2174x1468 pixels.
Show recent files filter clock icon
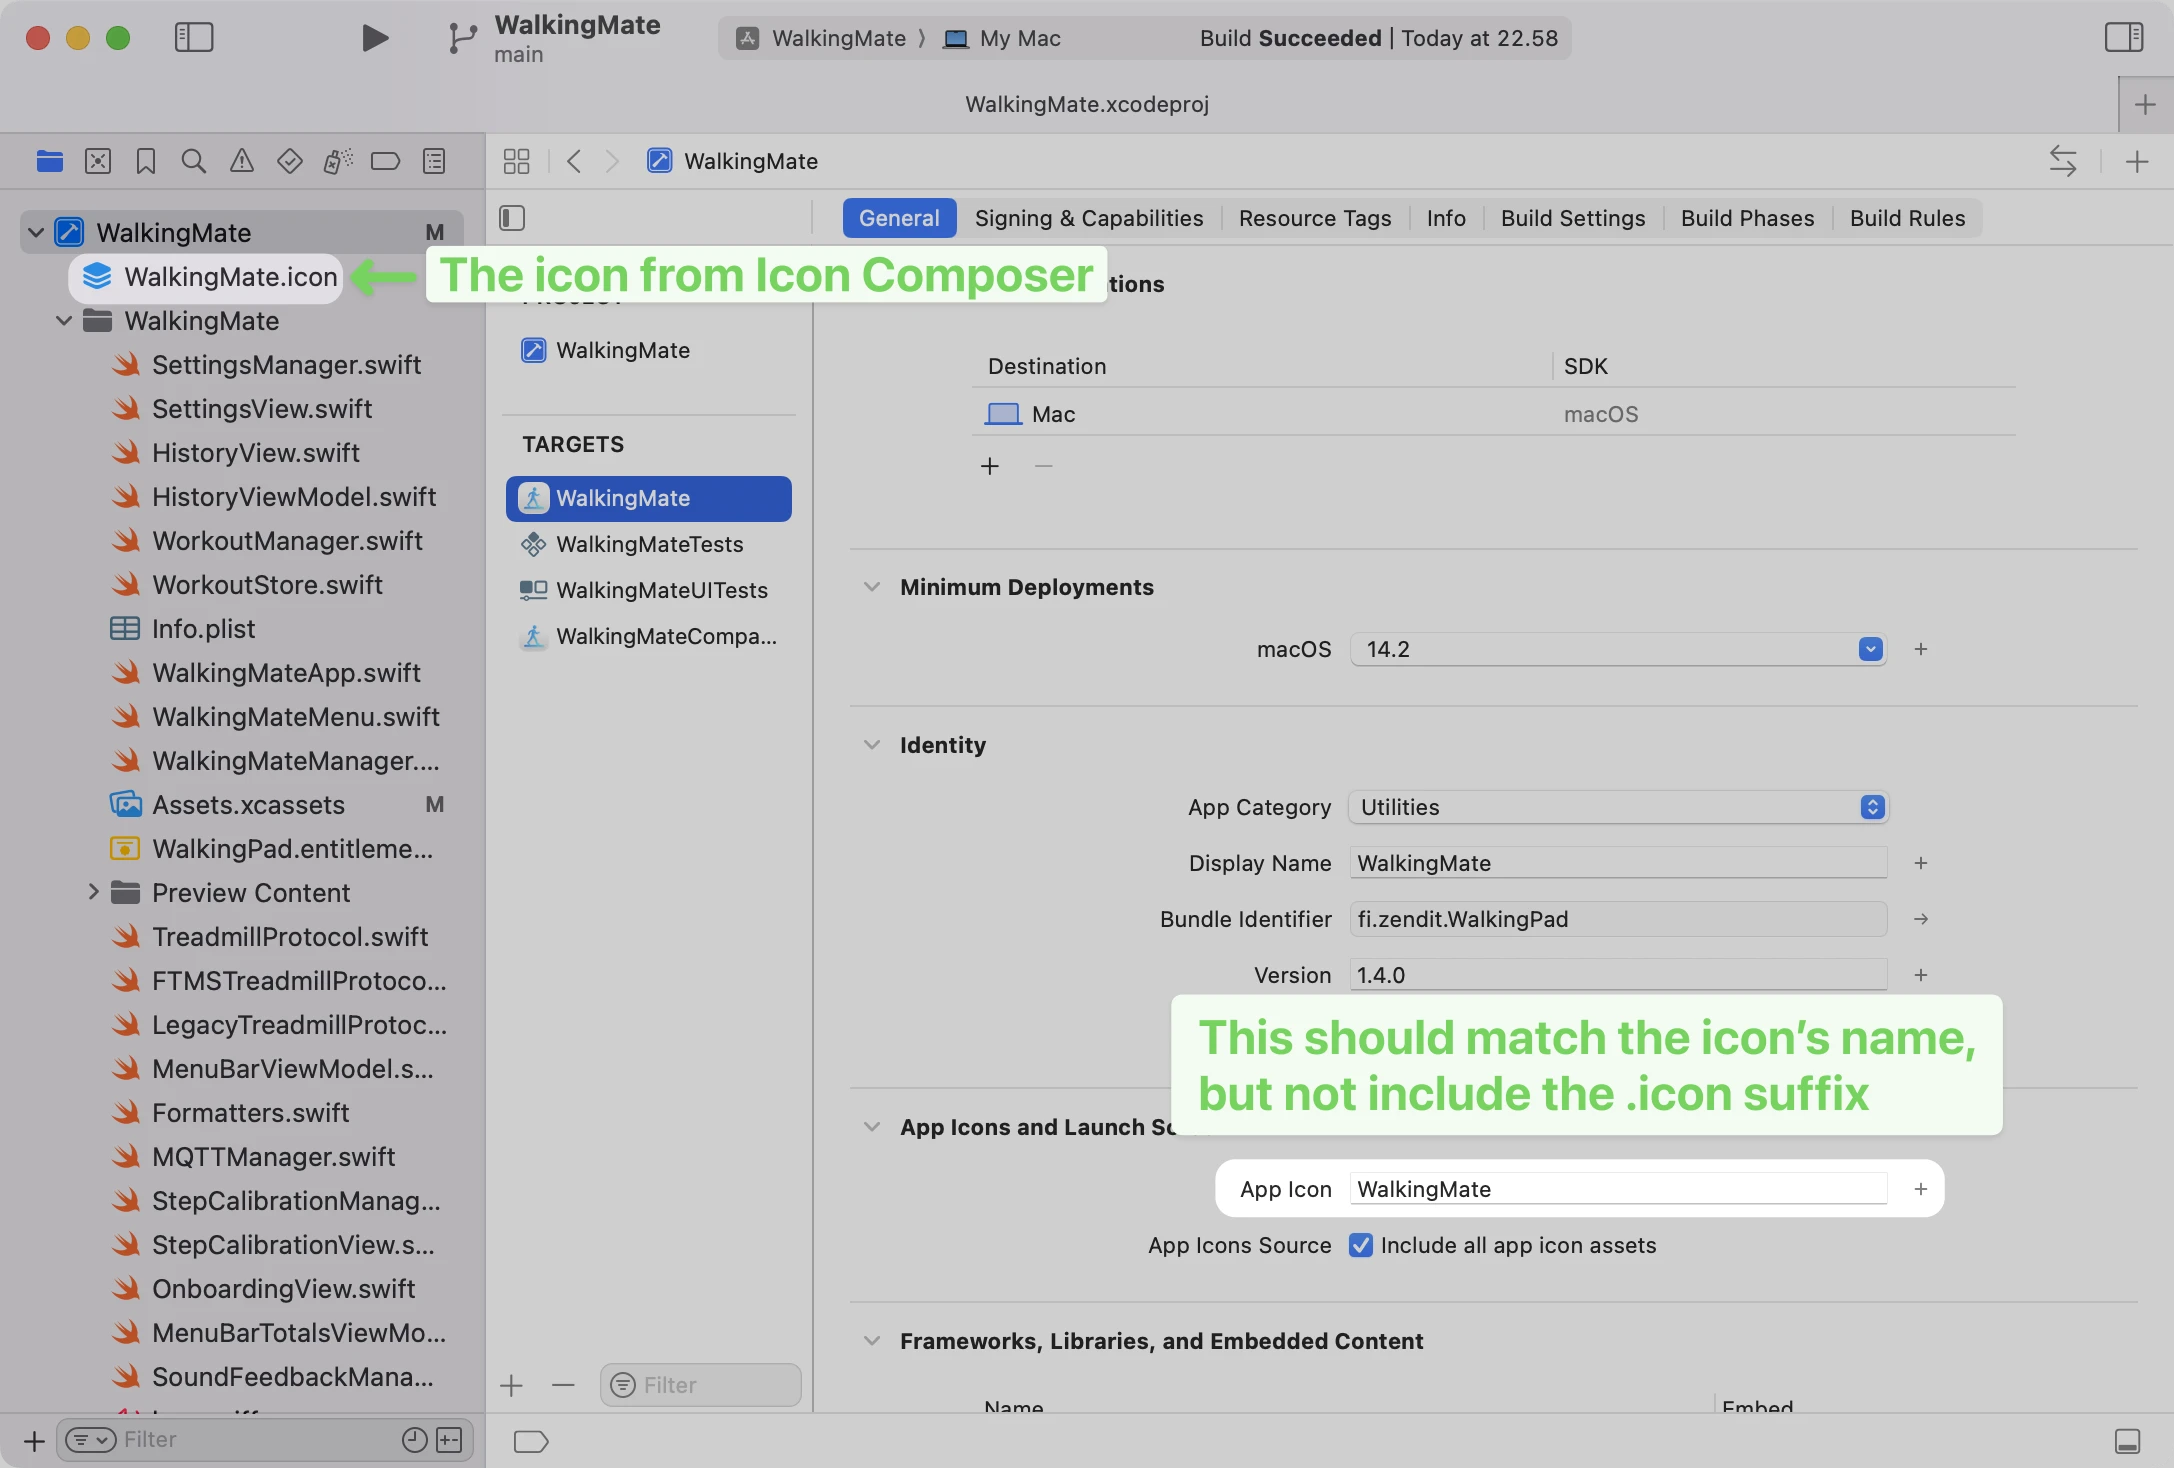414,1440
